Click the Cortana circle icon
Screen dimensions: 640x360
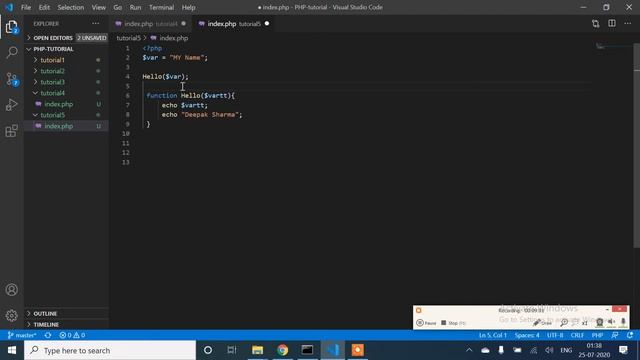(x=208, y=350)
